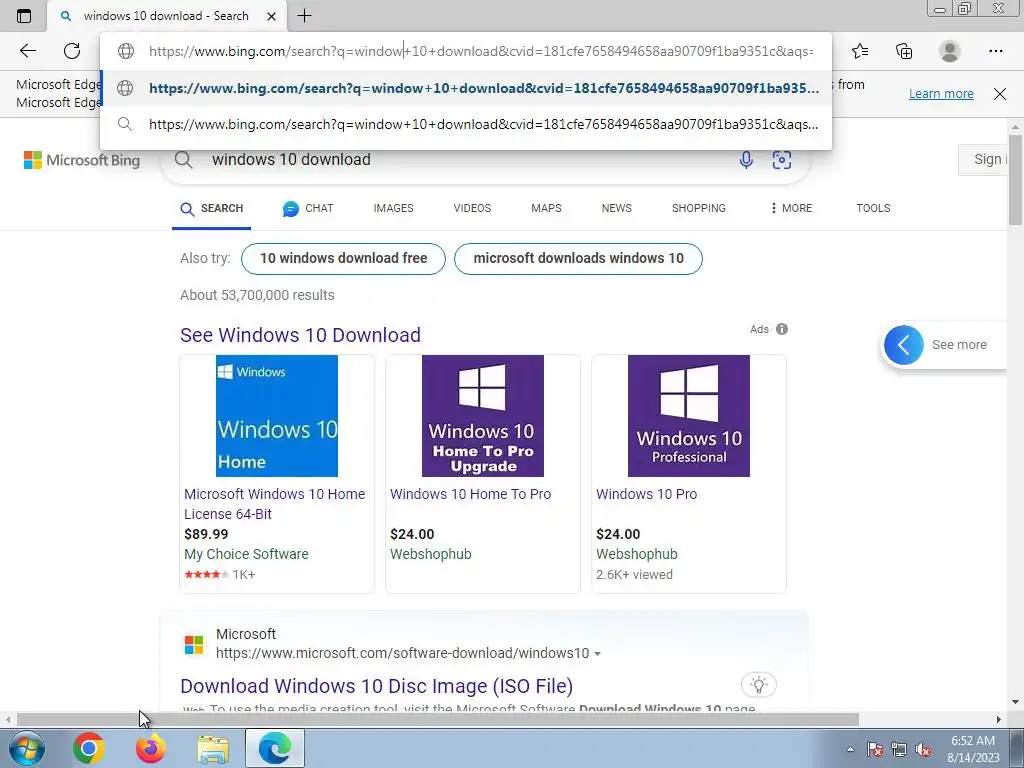The image size is (1024, 768).
Task: Try 'microsoft downloads windows 10' suggestion
Action: (x=578, y=259)
